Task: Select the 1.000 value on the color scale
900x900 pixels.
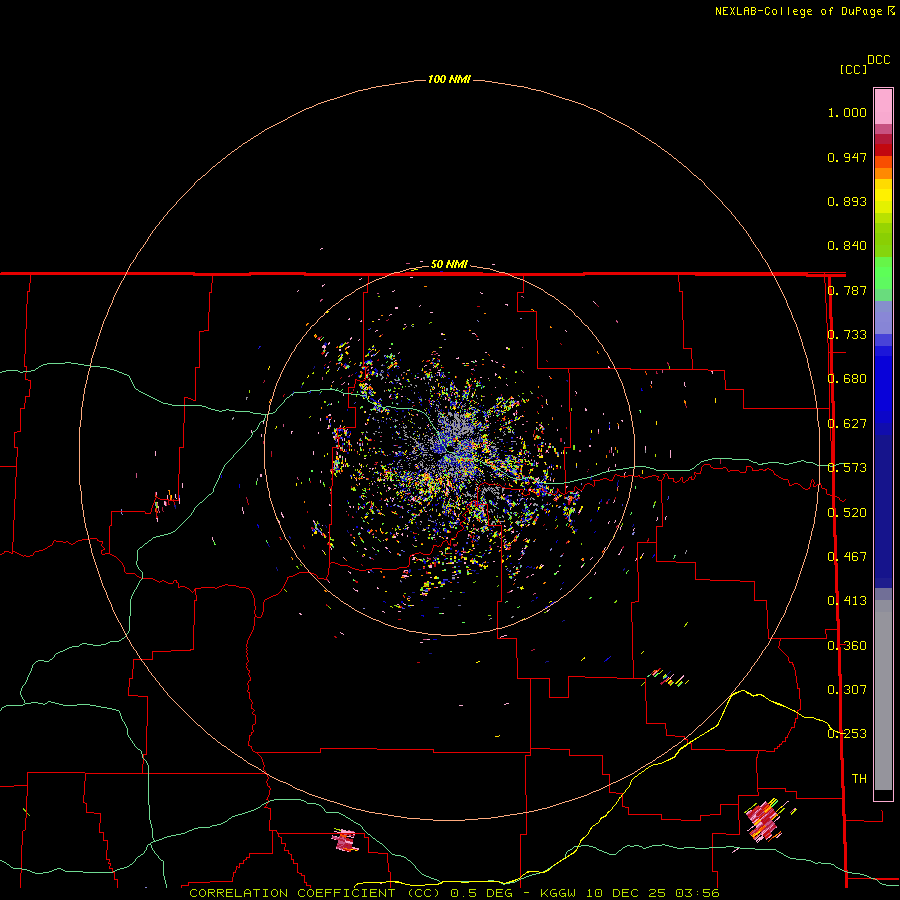Action: click(847, 112)
